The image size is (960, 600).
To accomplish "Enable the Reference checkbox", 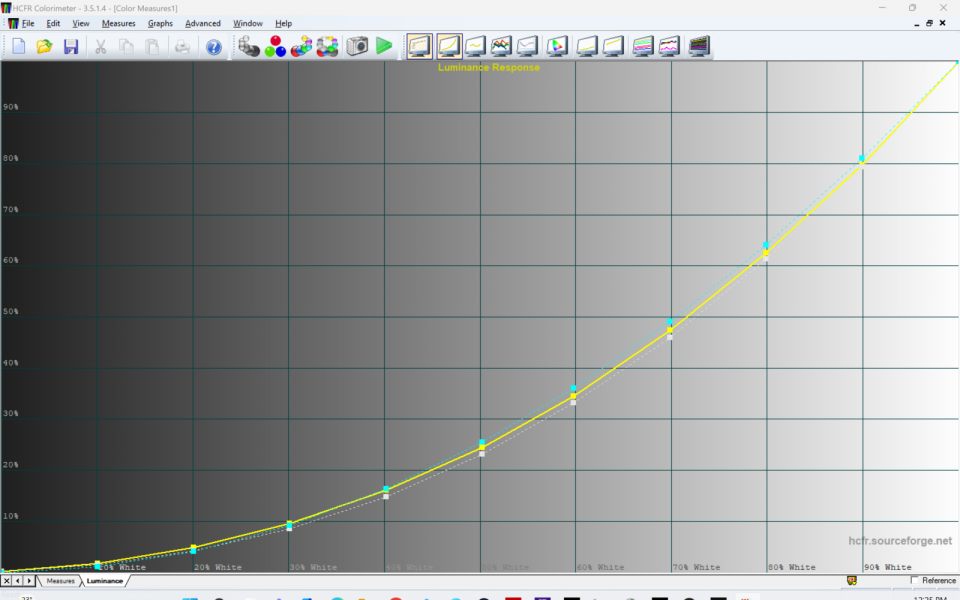I will [x=915, y=580].
